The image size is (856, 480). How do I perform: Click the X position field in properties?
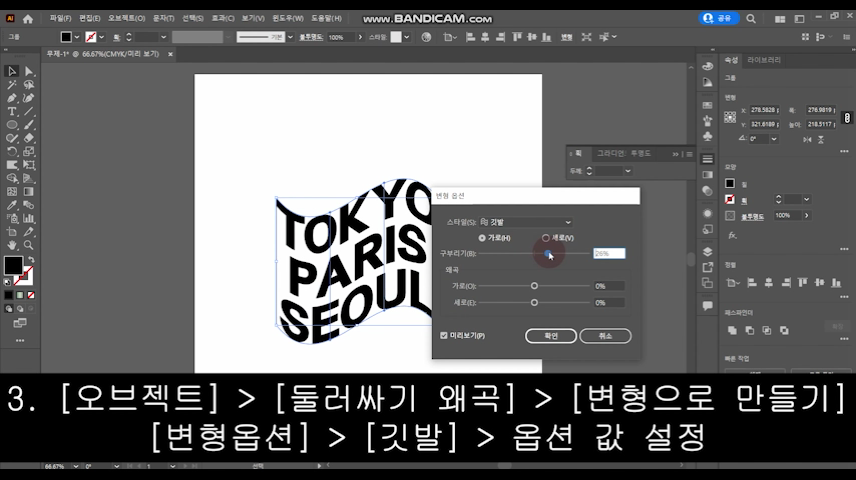click(x=764, y=110)
